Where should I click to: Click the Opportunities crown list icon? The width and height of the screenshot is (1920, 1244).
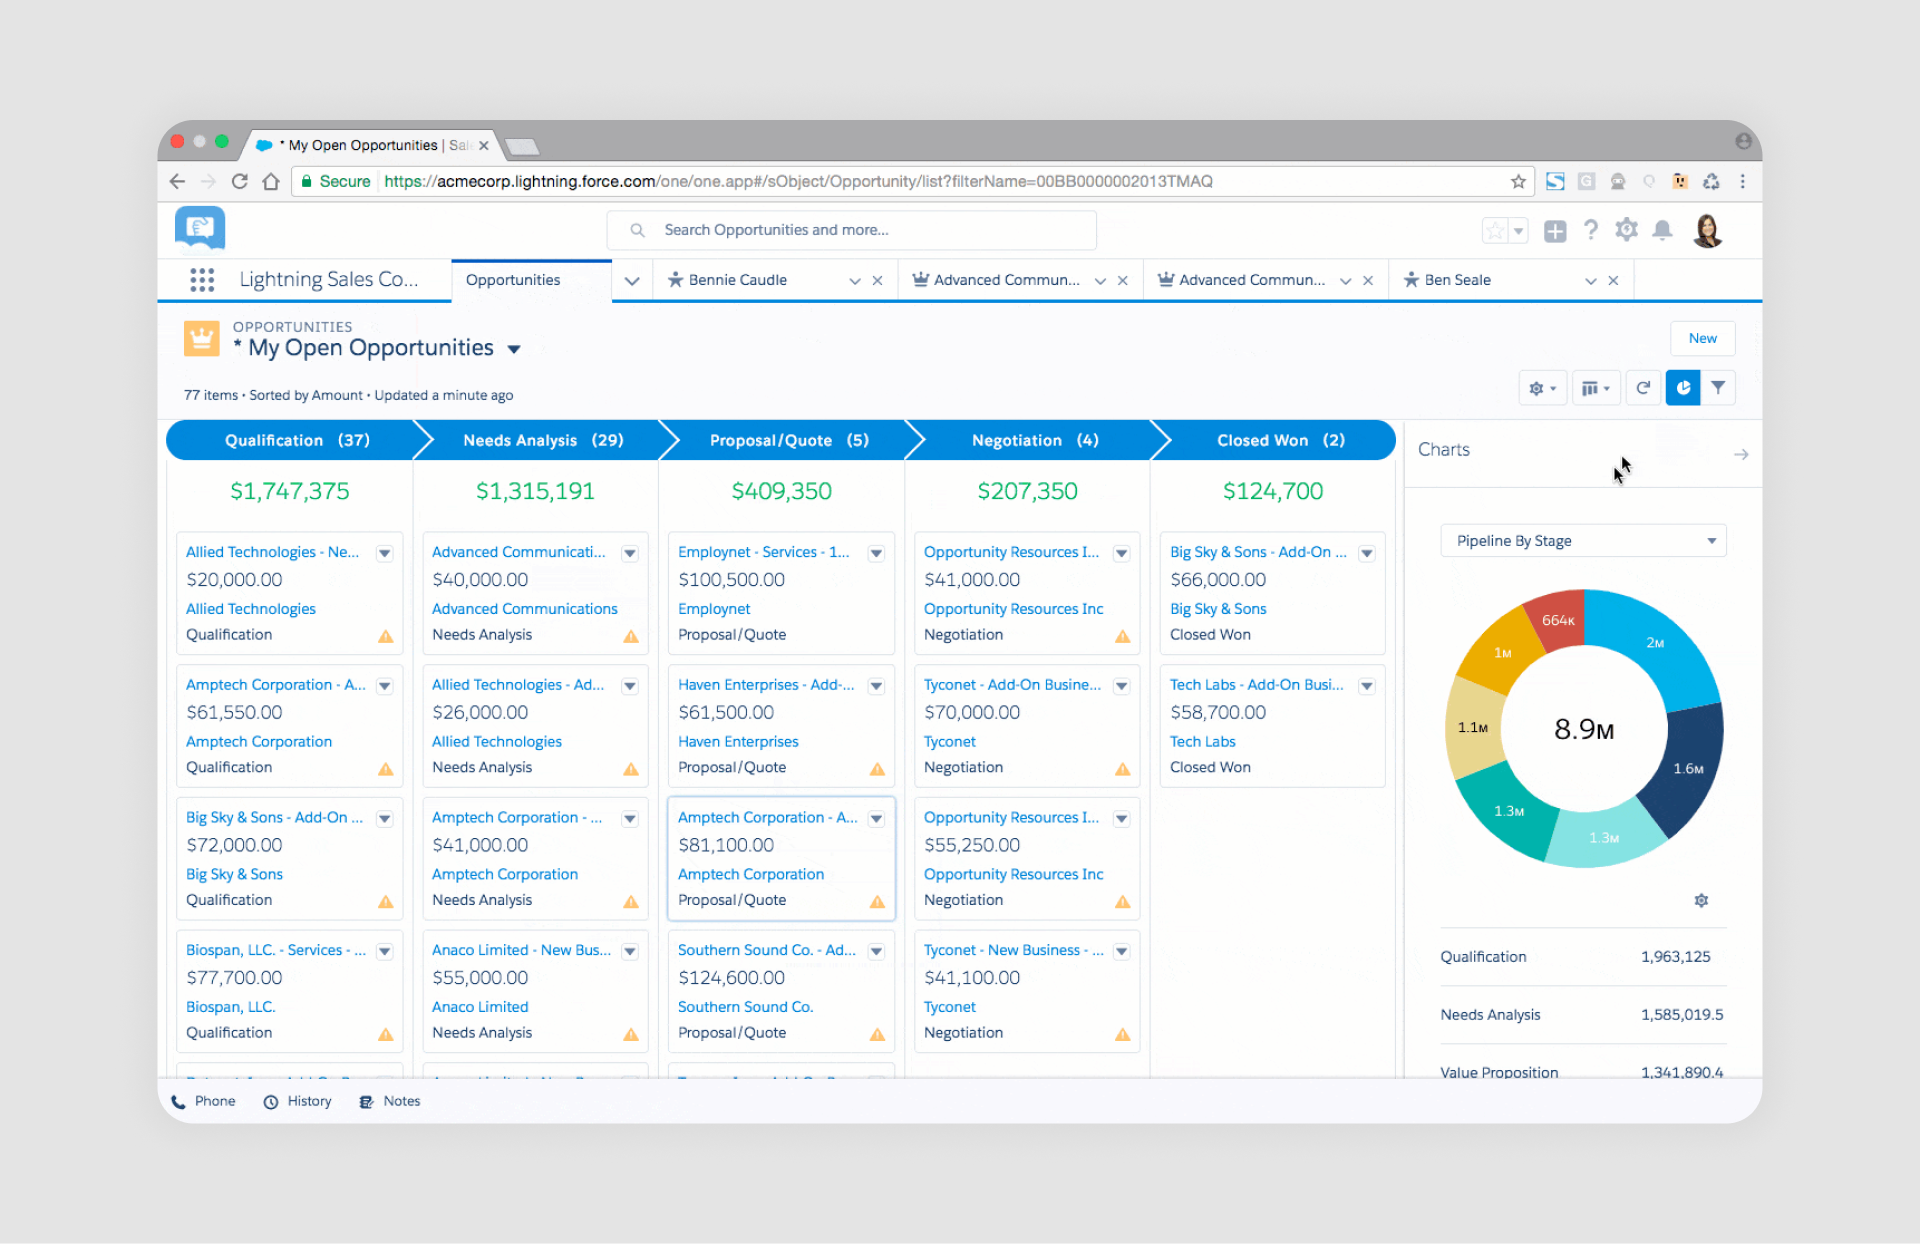(201, 338)
